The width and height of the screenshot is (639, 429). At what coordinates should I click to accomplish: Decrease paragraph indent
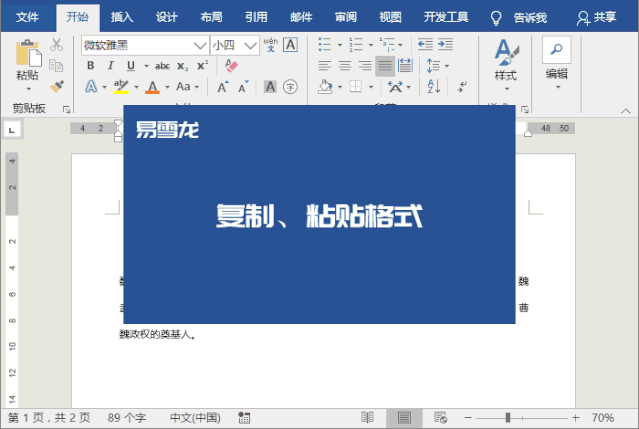tap(425, 44)
